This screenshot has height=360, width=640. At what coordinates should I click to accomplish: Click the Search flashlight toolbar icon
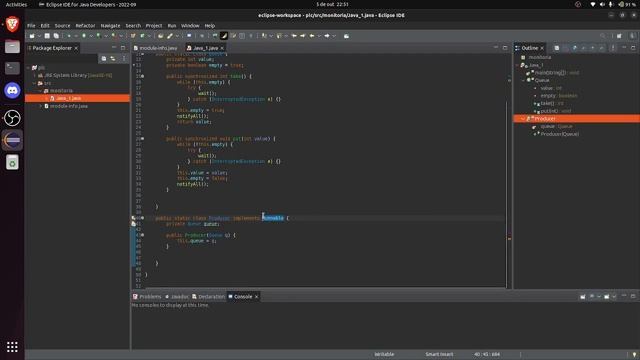pyautogui.click(x=170, y=36)
